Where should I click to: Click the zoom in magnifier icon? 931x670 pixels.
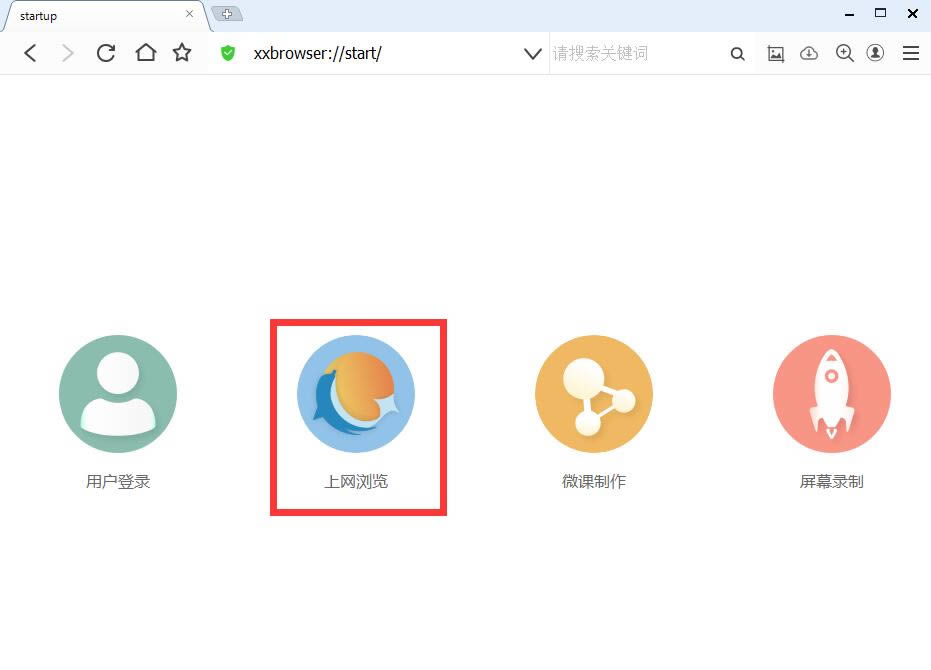(x=844, y=54)
